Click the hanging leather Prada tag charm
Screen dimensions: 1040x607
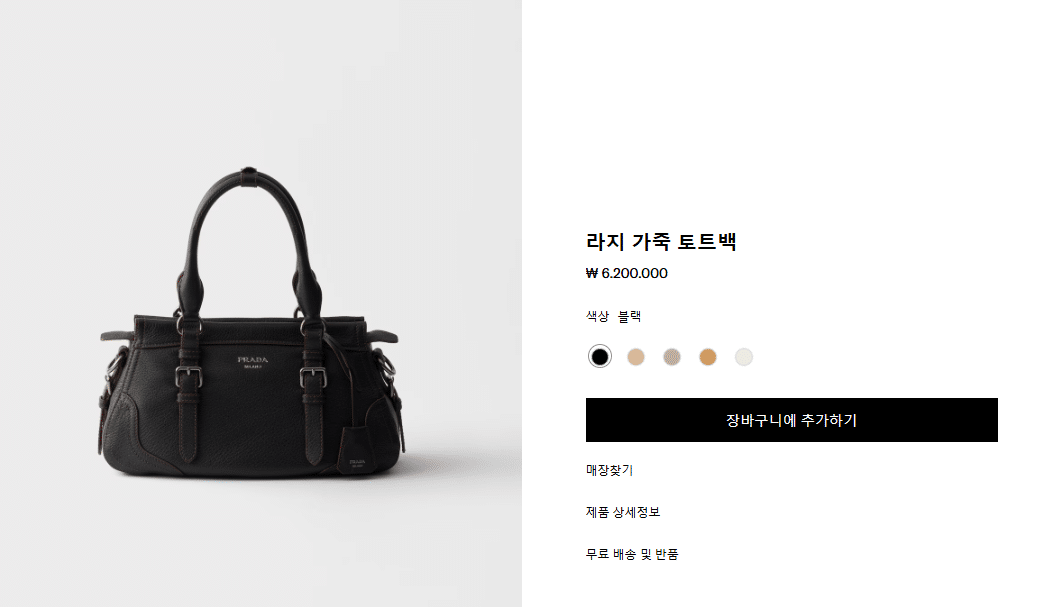click(356, 451)
